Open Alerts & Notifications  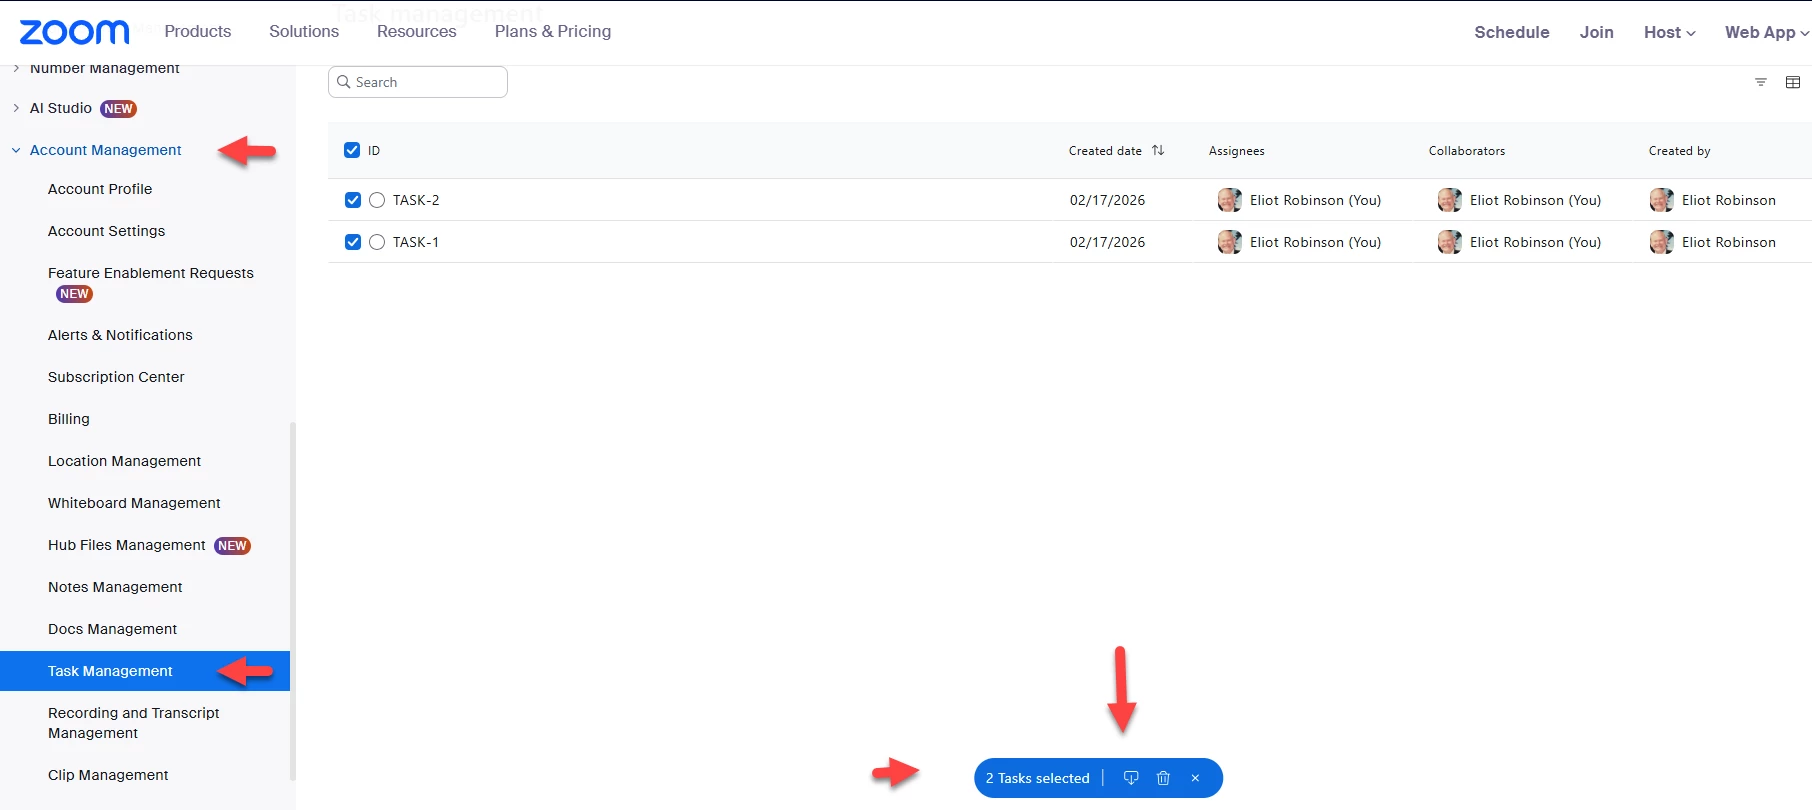click(120, 335)
